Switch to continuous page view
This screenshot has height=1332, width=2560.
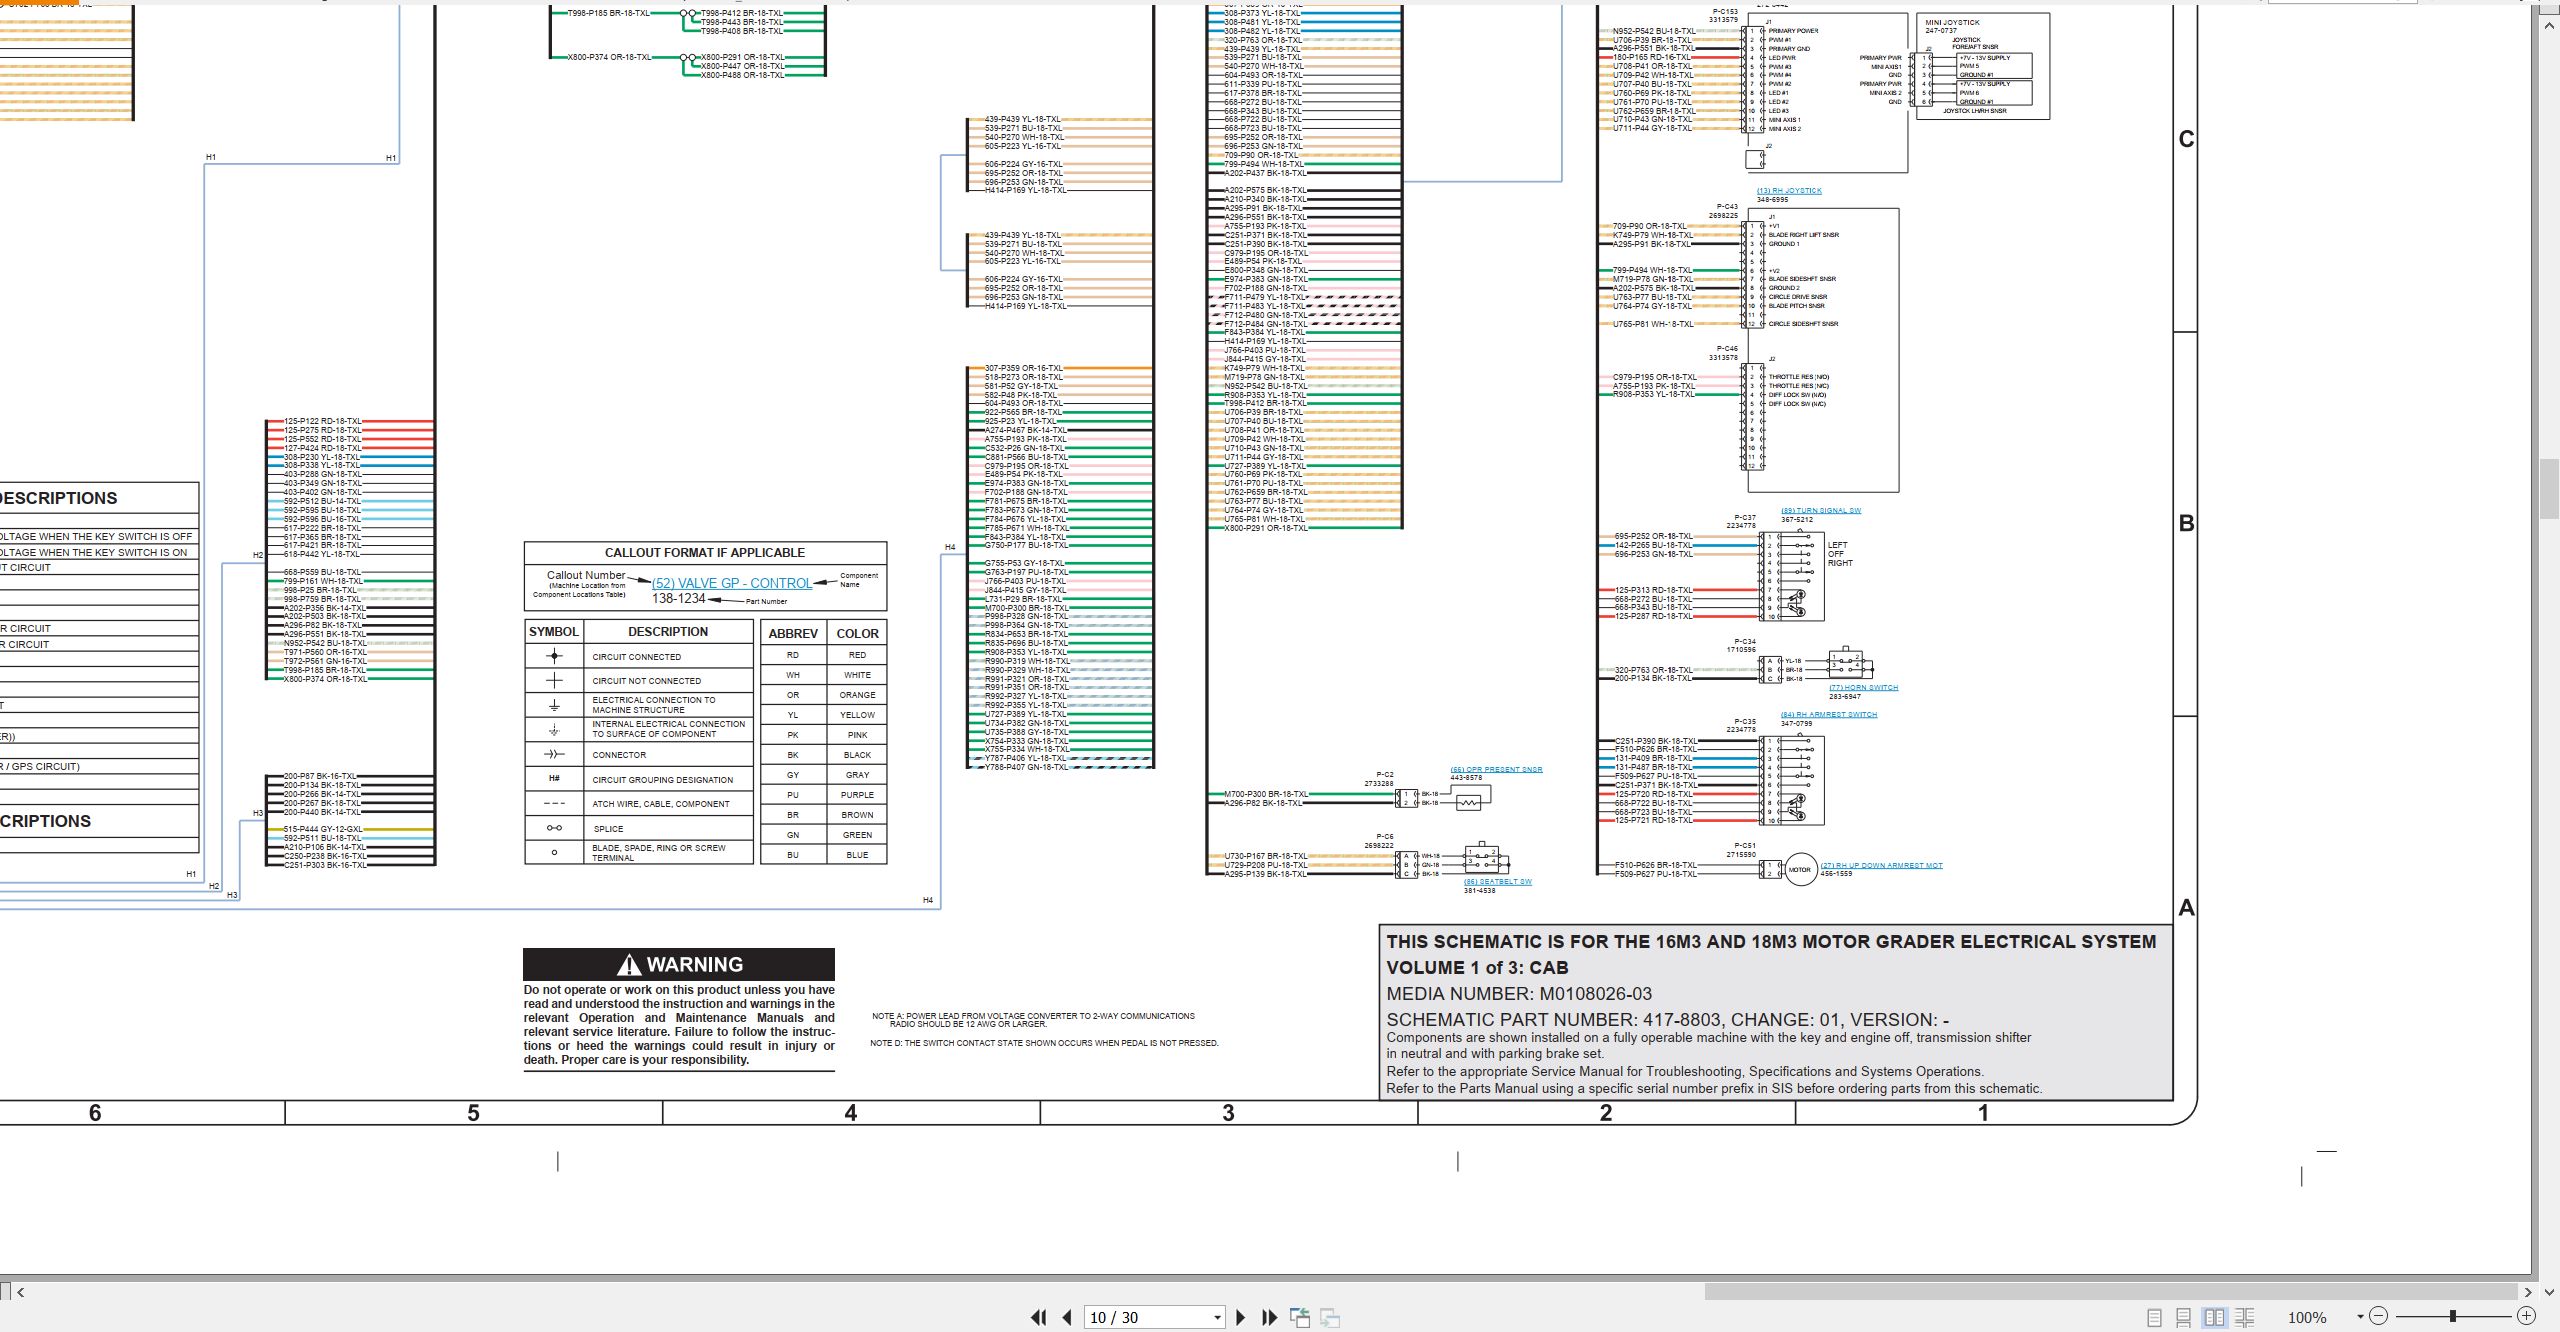(x=2184, y=1317)
